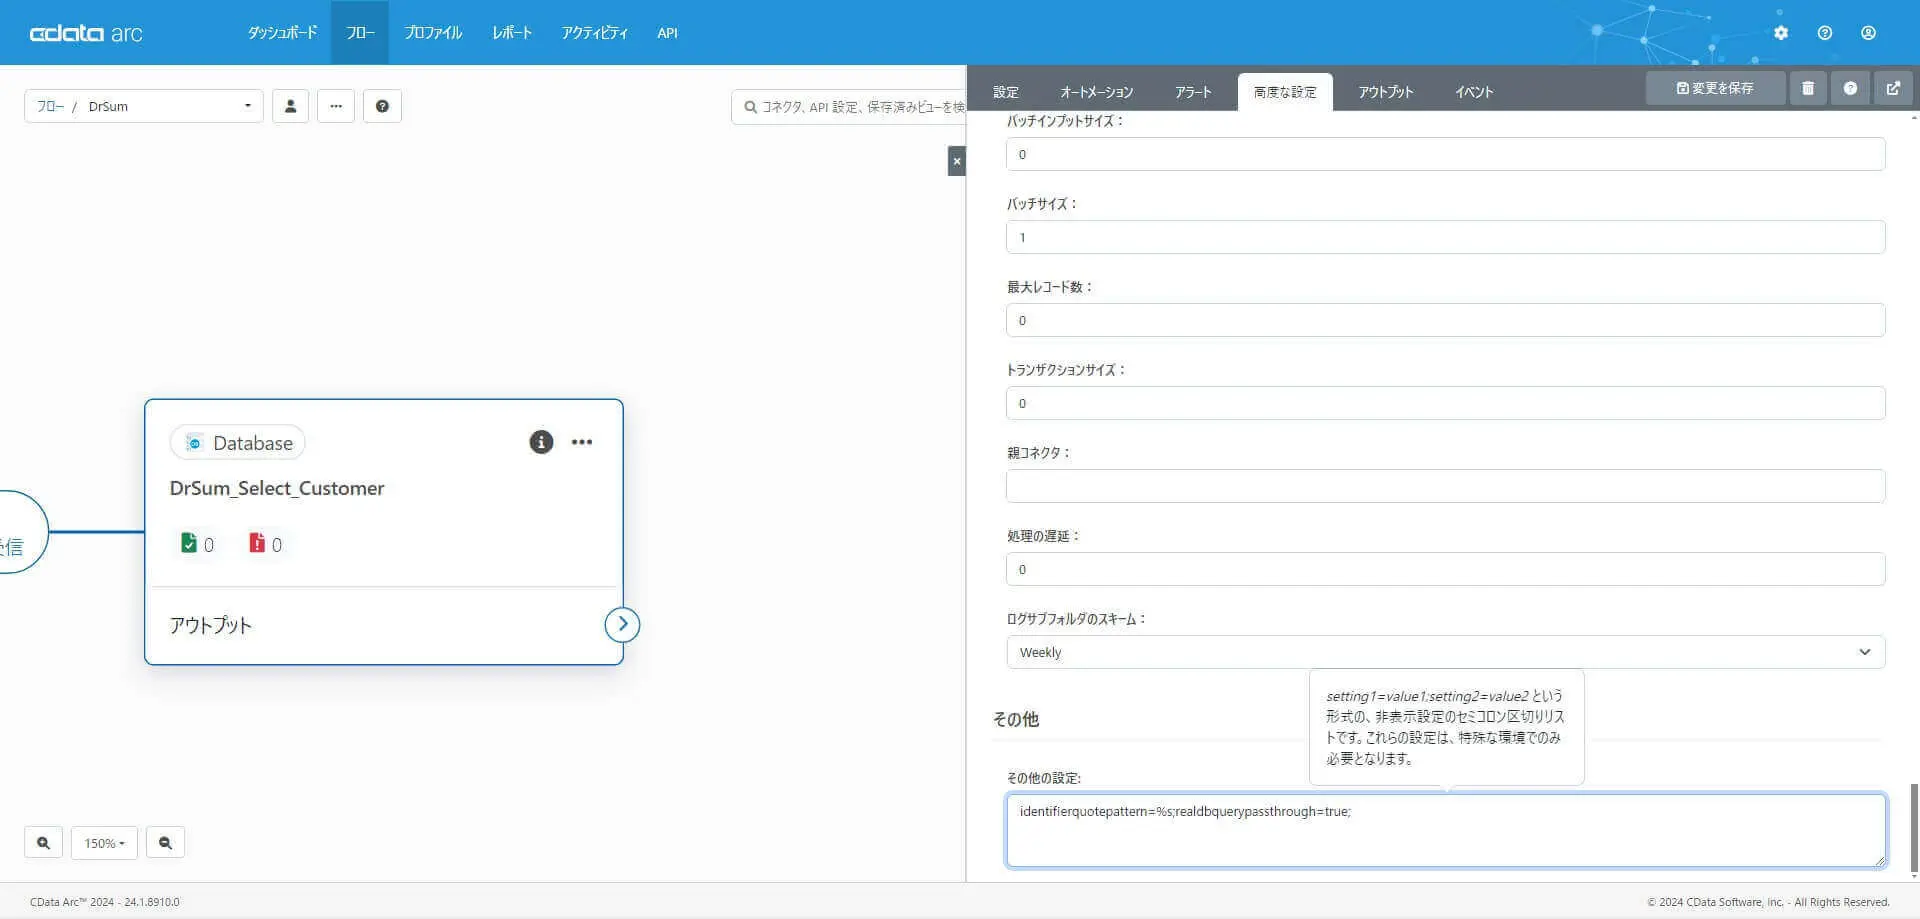This screenshot has width=1920, height=919.
Task: Open the help icon in top header
Action: click(x=1825, y=33)
